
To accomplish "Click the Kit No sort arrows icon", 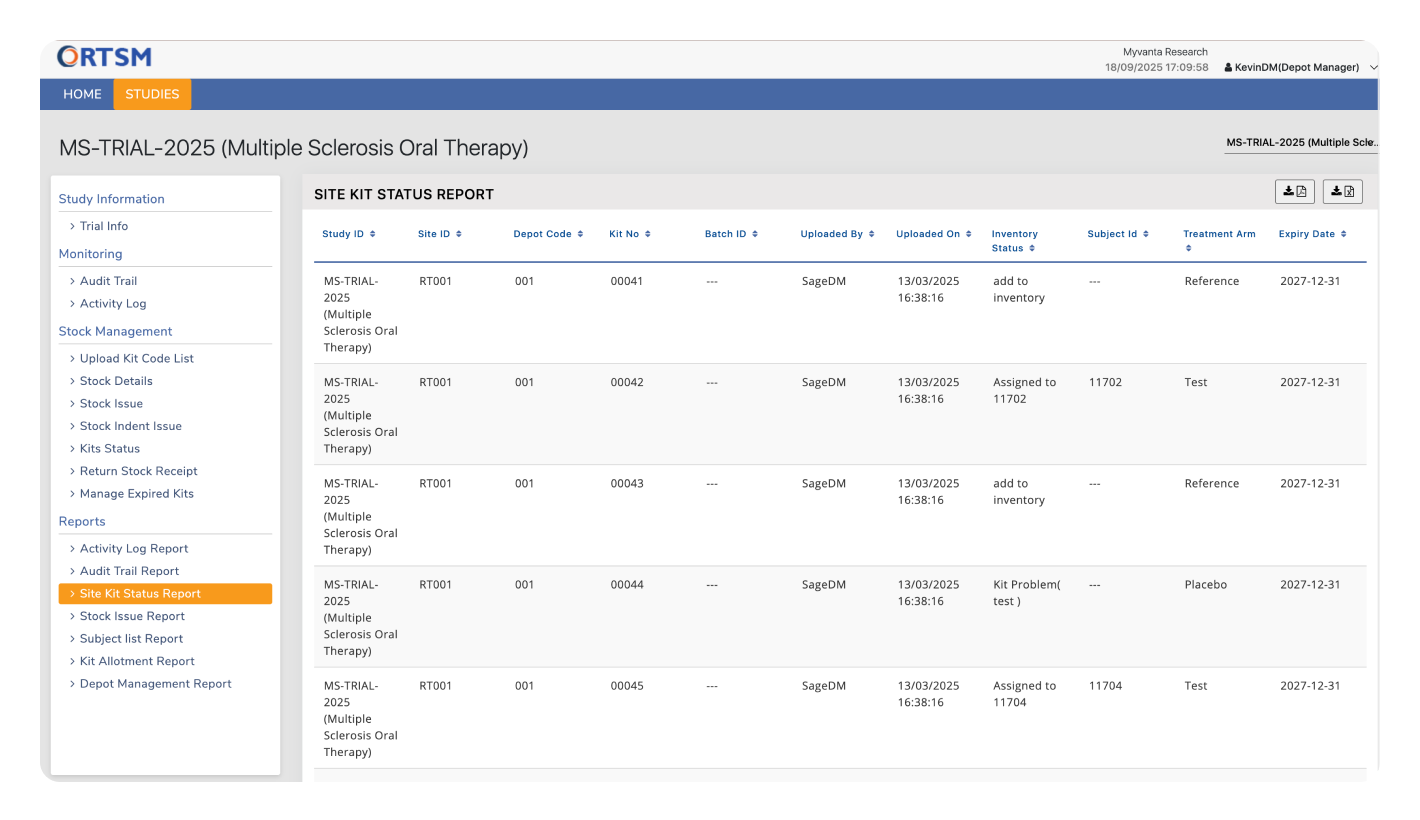I will pos(648,234).
